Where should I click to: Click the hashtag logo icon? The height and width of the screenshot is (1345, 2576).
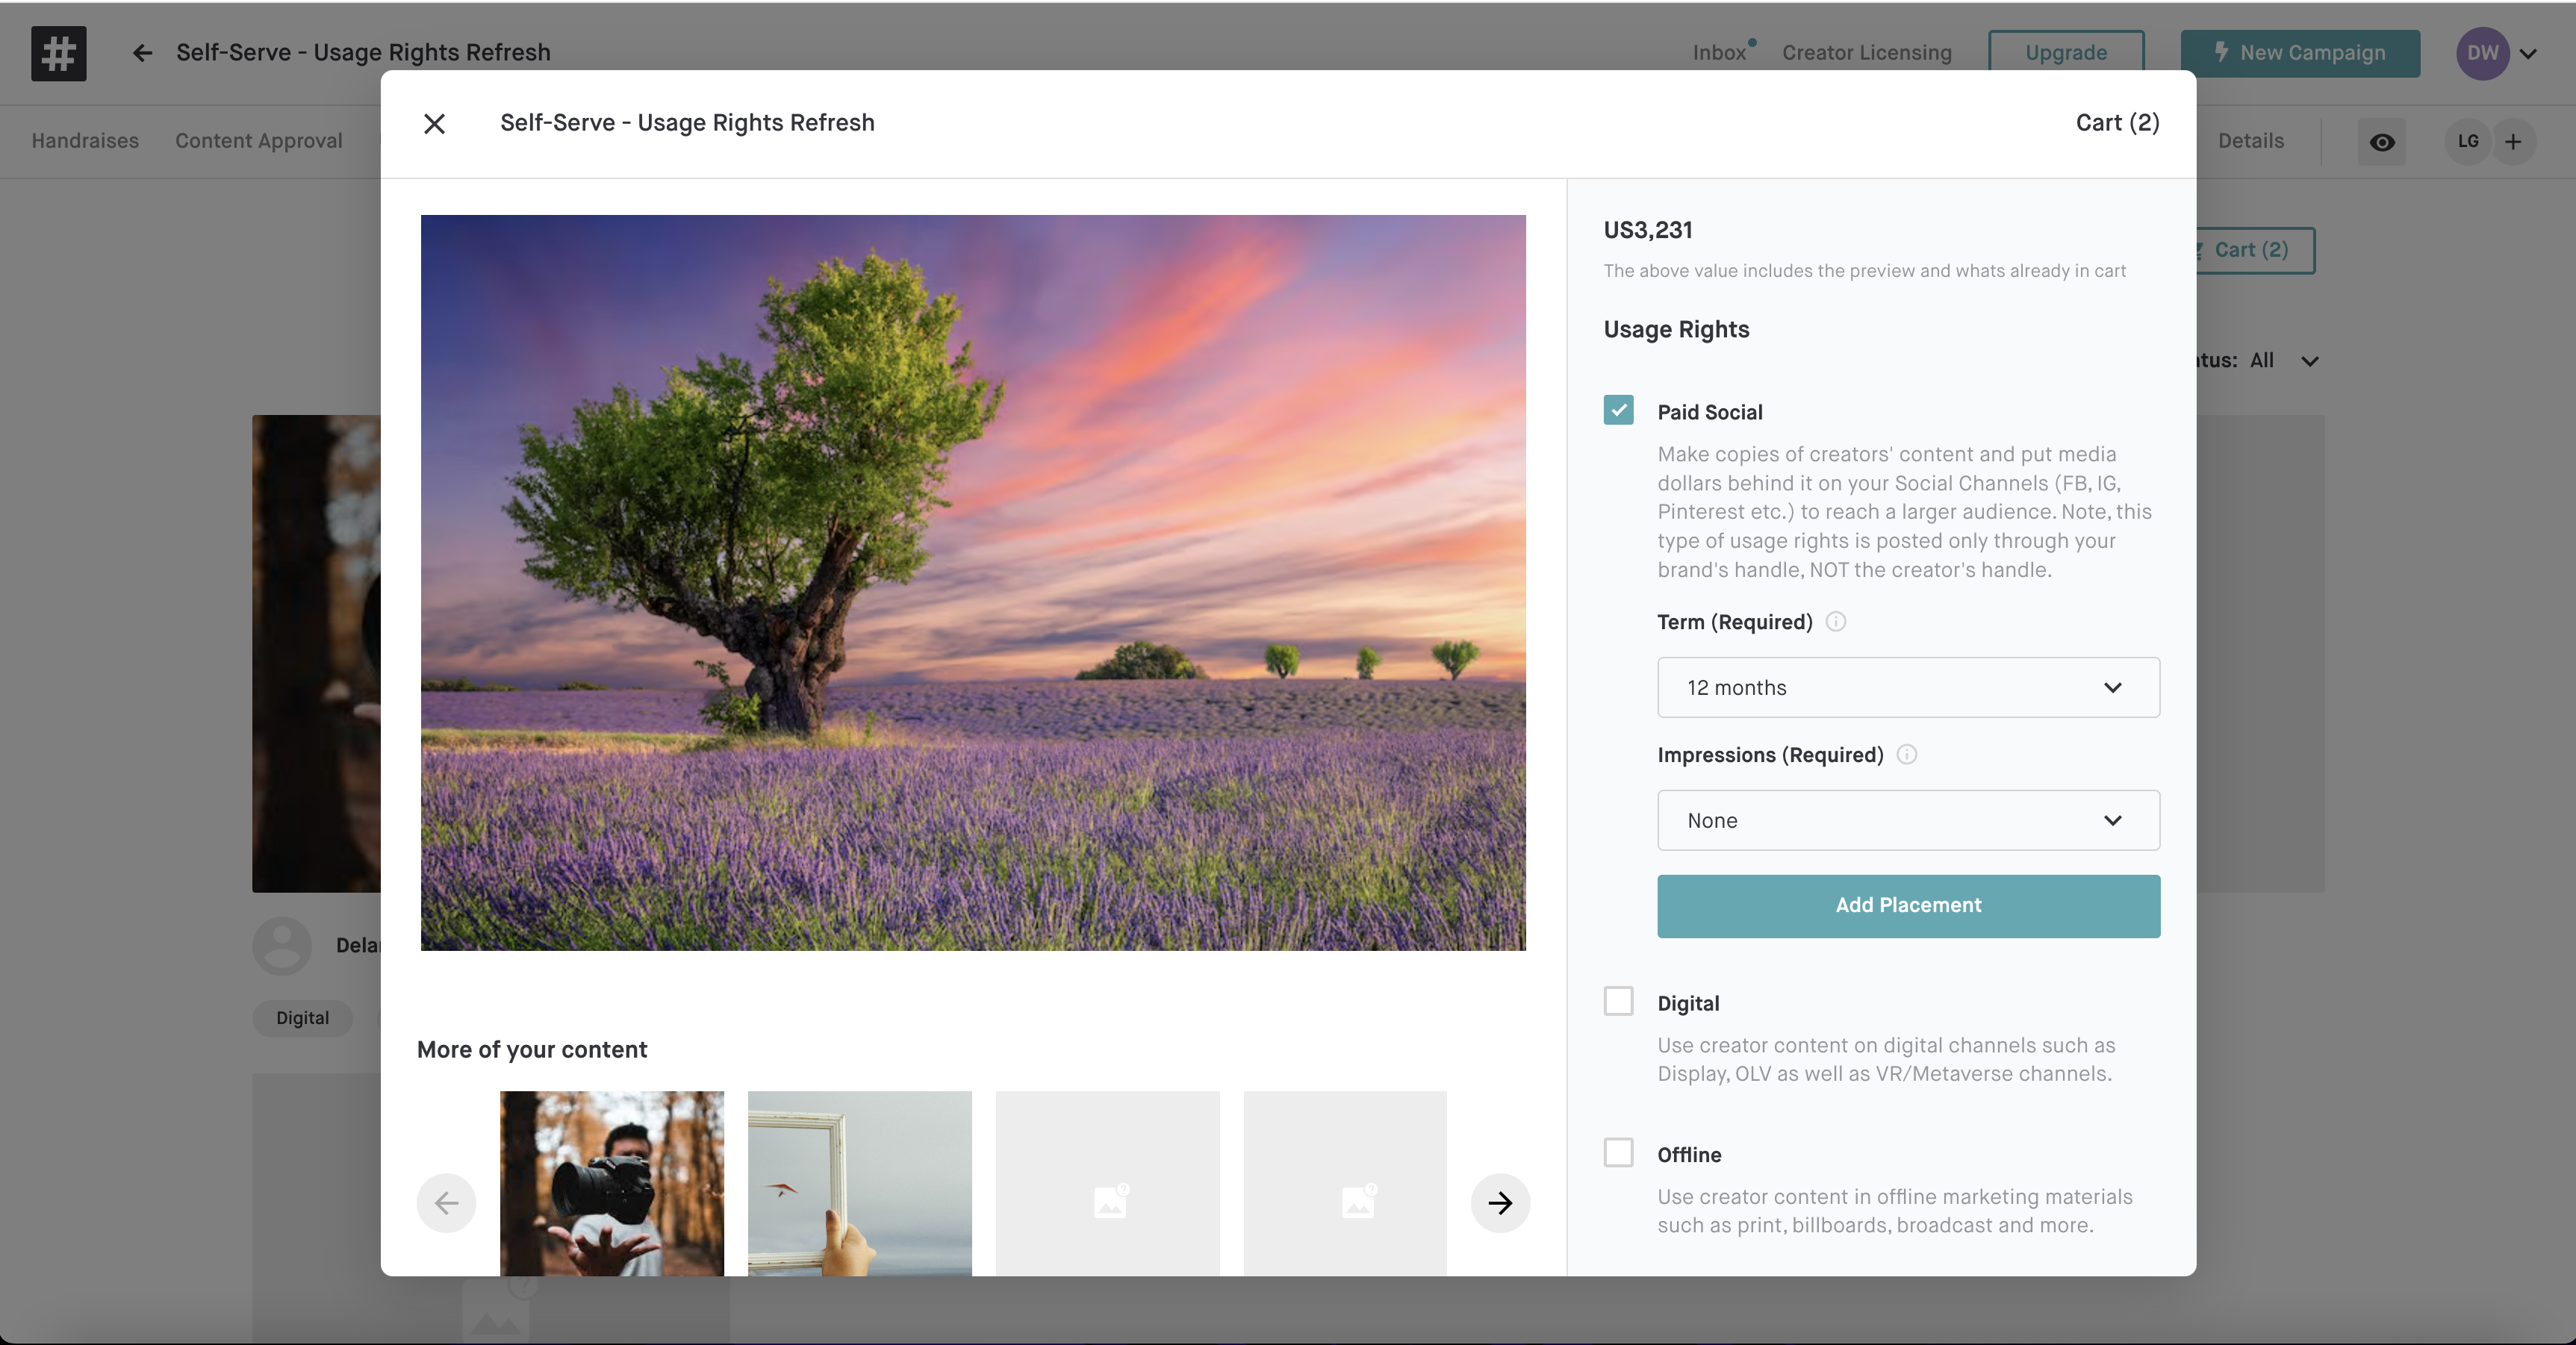pyautogui.click(x=59, y=53)
